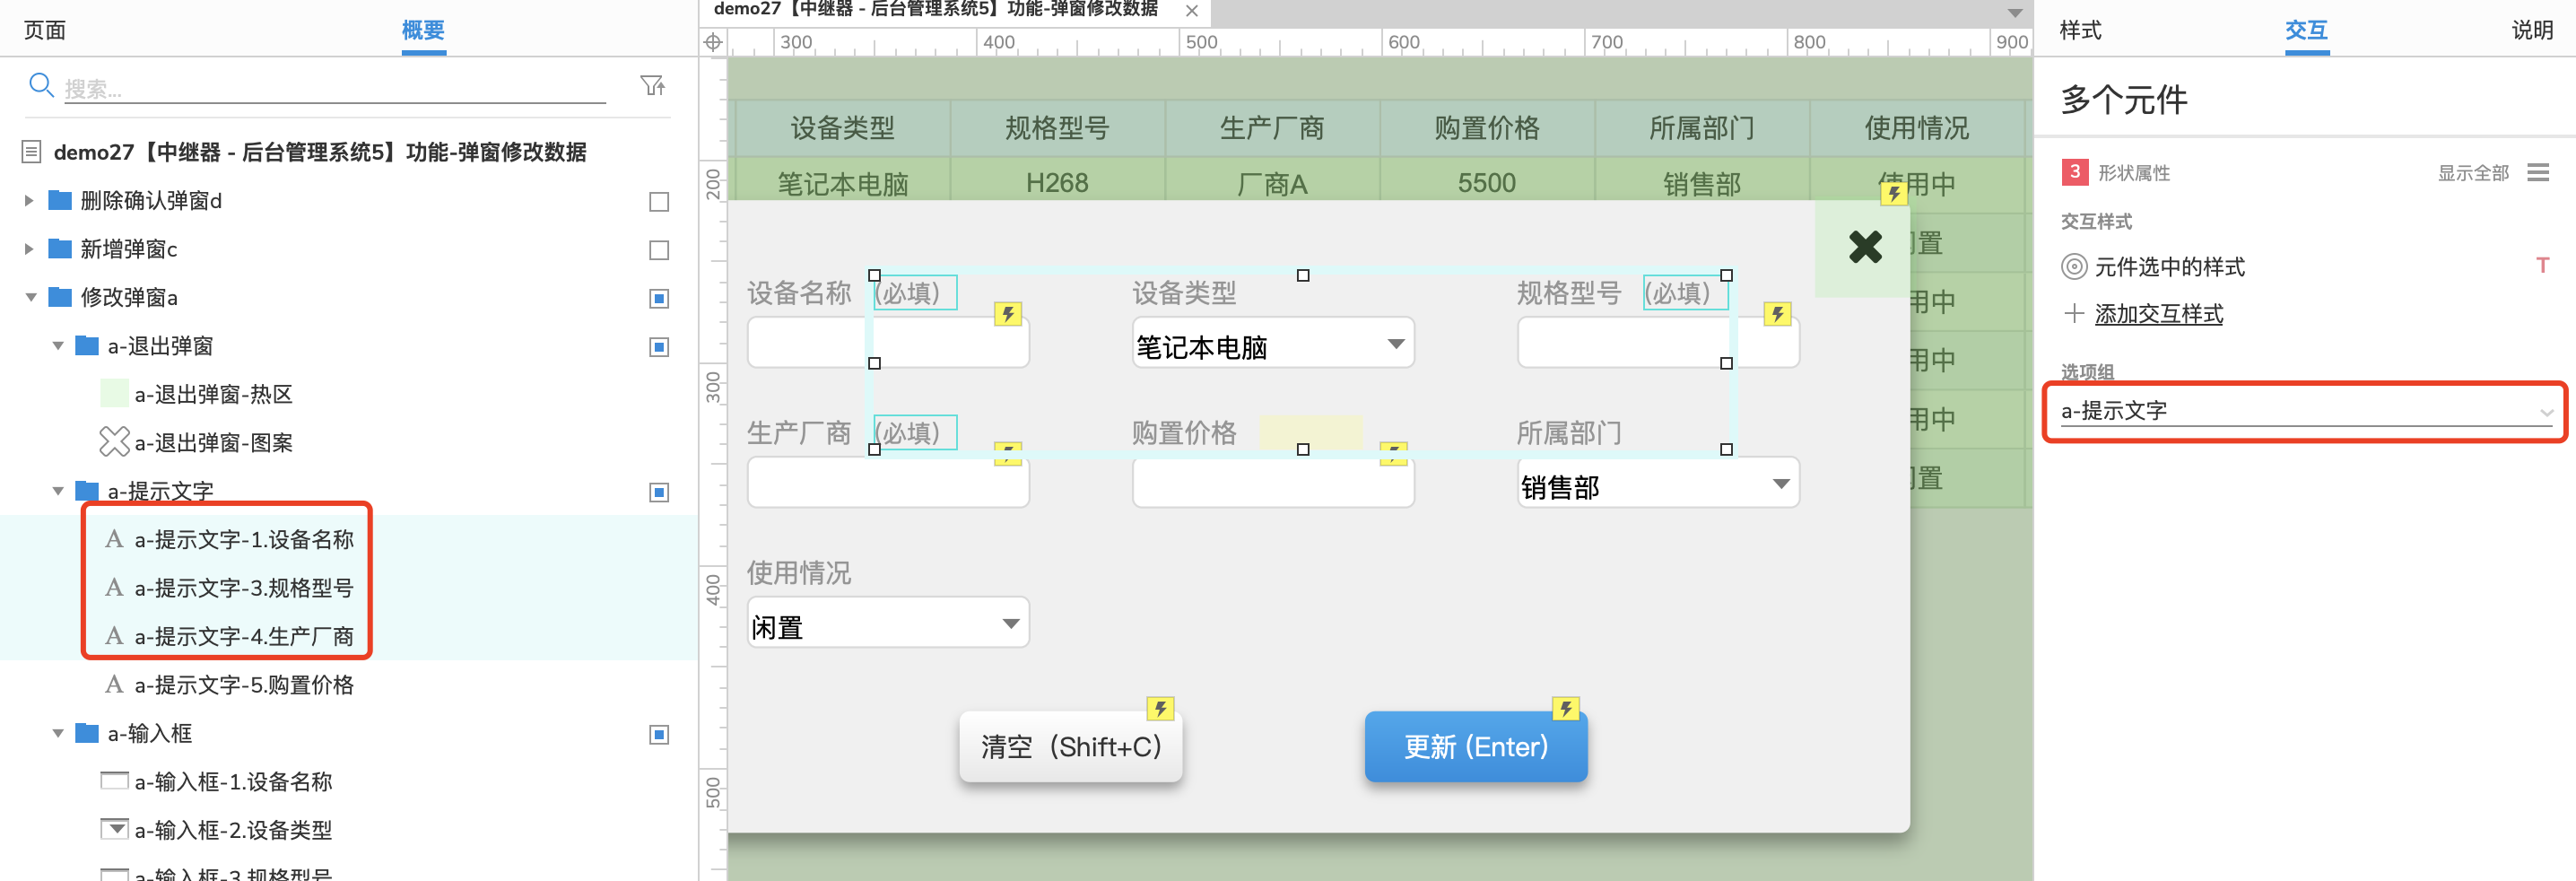Click the plus icon for 添加交互样式
The height and width of the screenshot is (881, 2576).
click(x=2075, y=314)
